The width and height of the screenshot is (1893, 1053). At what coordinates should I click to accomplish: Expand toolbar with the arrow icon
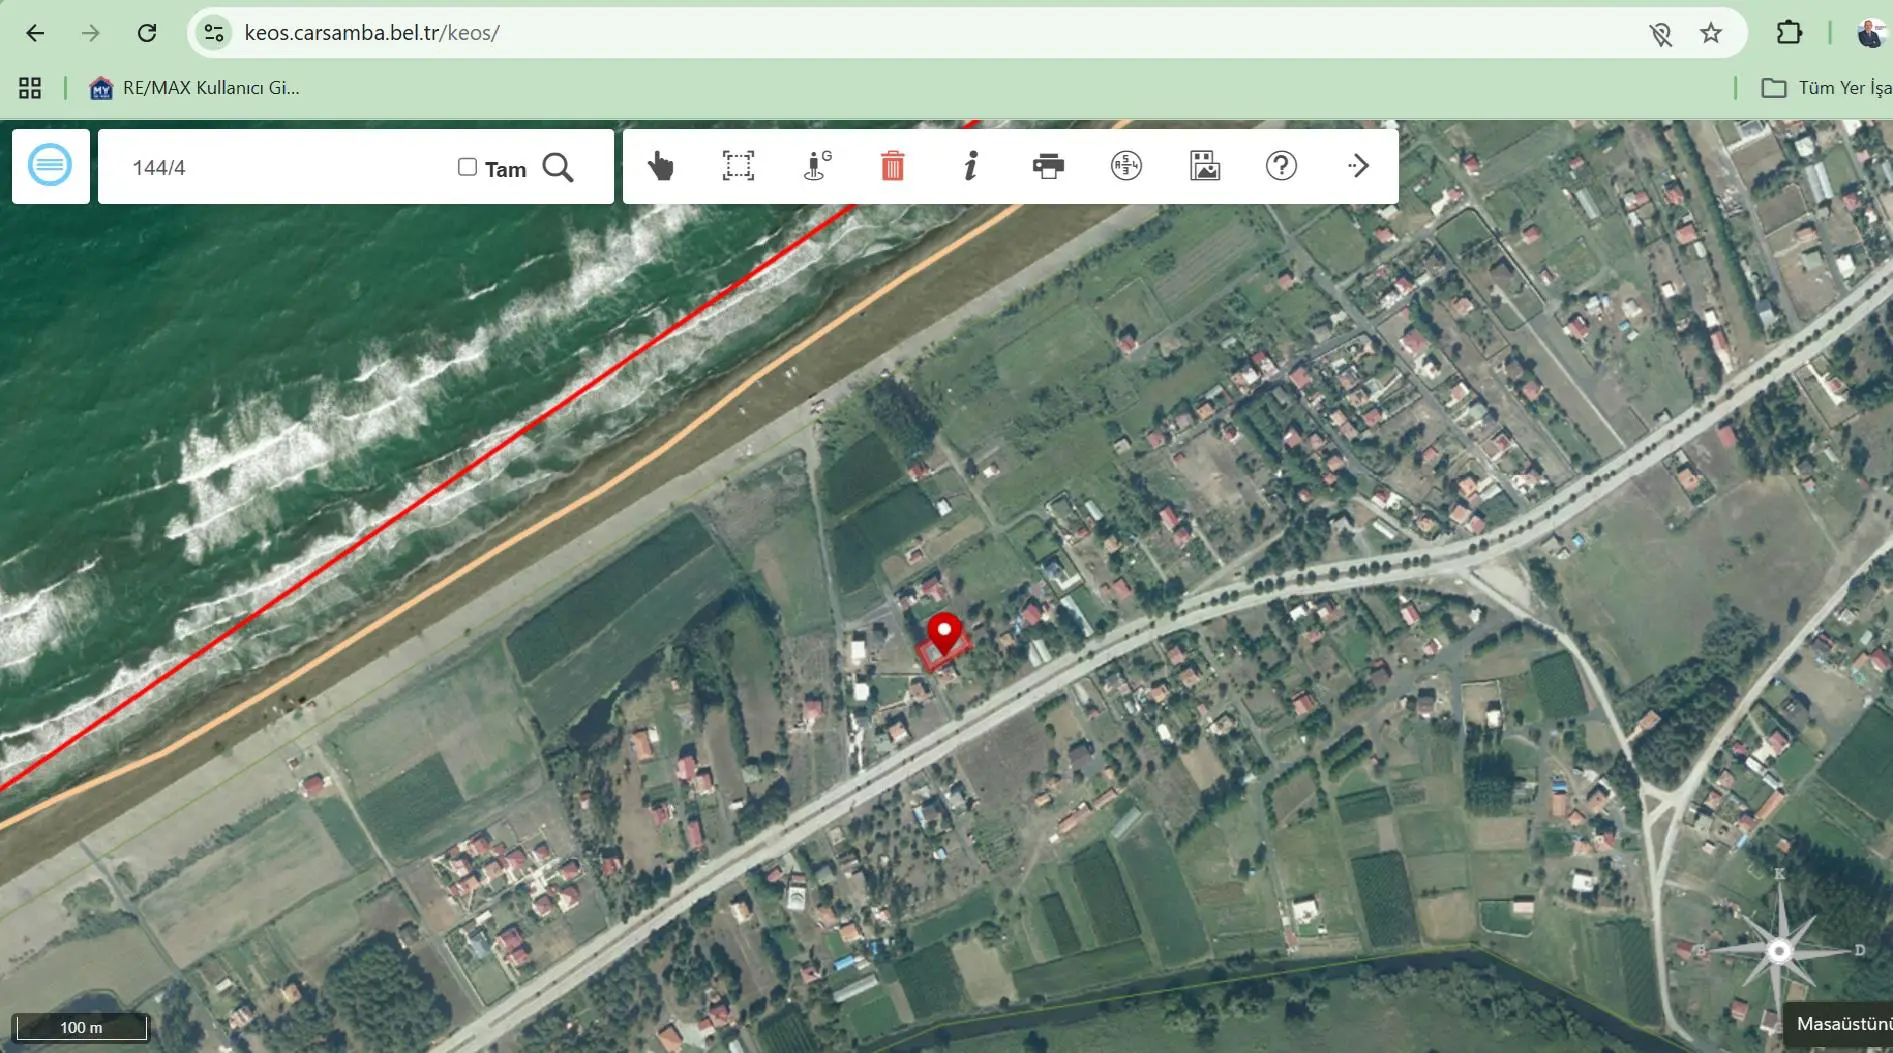tap(1358, 166)
